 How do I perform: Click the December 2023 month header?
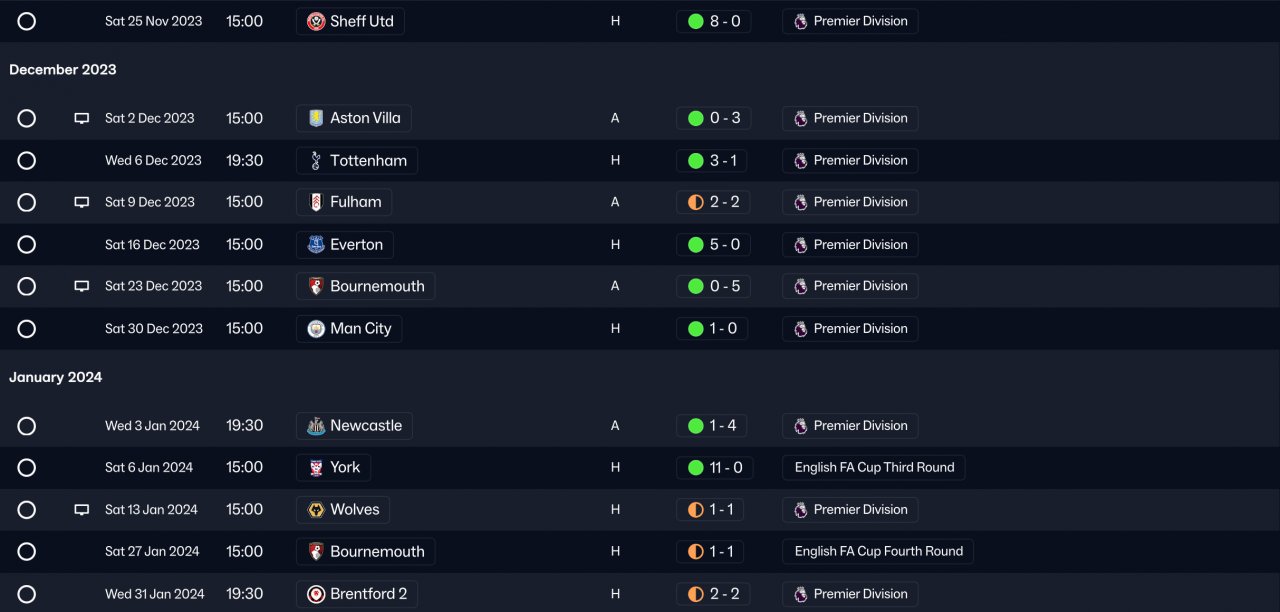[x=63, y=70]
